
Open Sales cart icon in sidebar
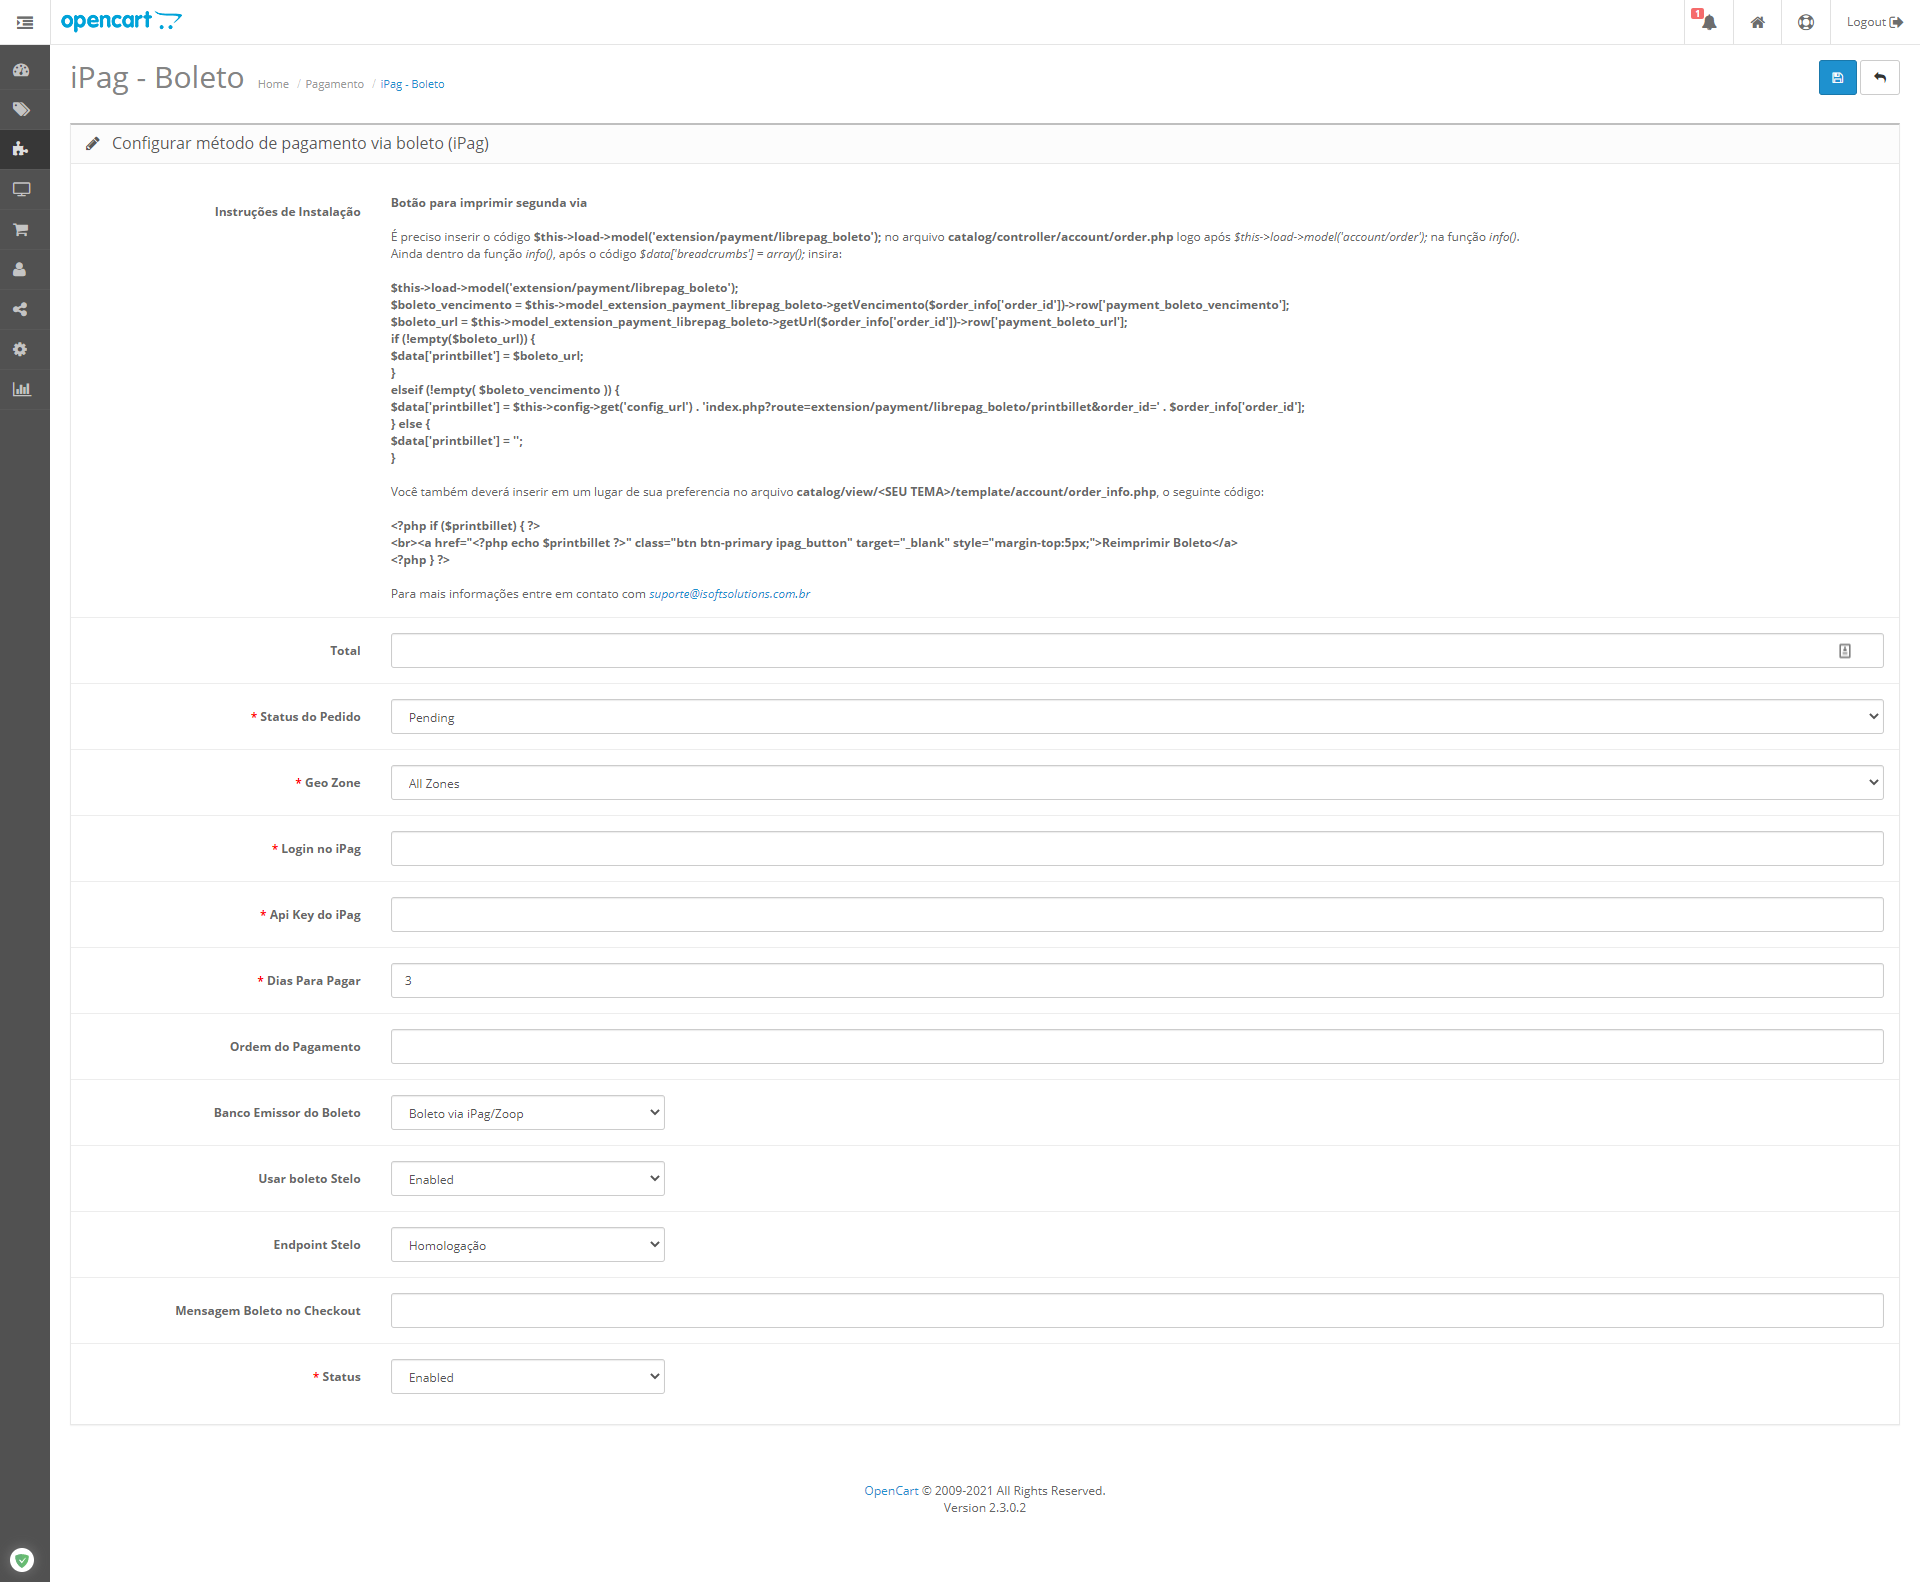(x=21, y=230)
